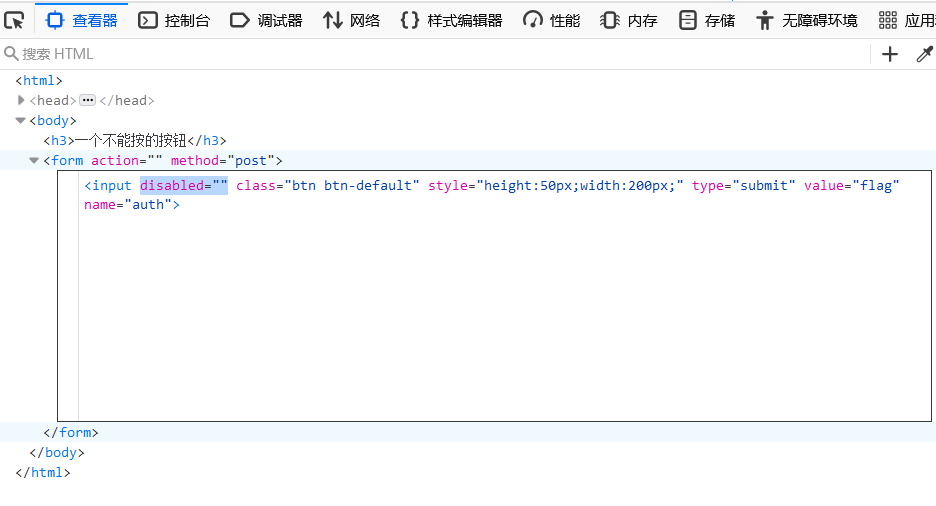Screen dimensions: 936x506
Task: Open the 无障碍环境 accessibility tab
Action: pos(806,21)
